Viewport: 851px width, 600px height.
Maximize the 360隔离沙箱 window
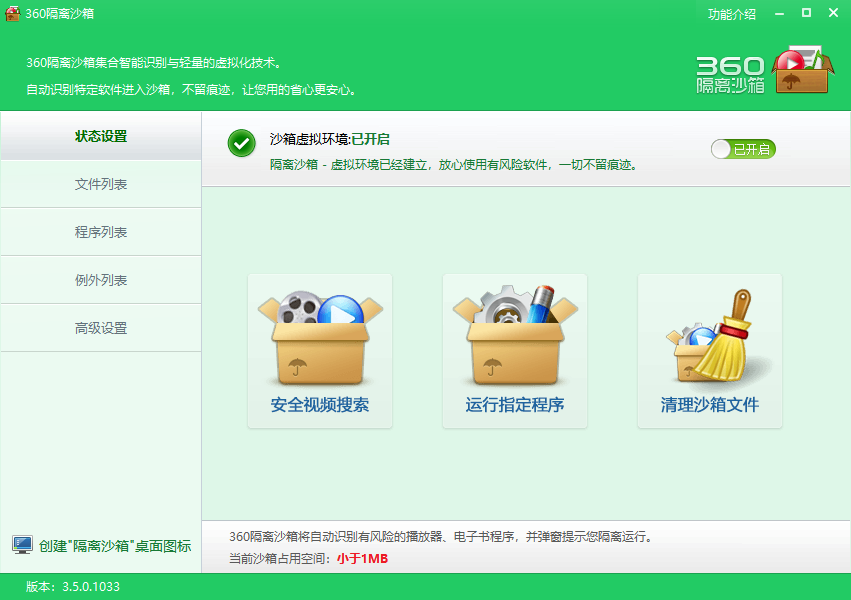(x=806, y=13)
